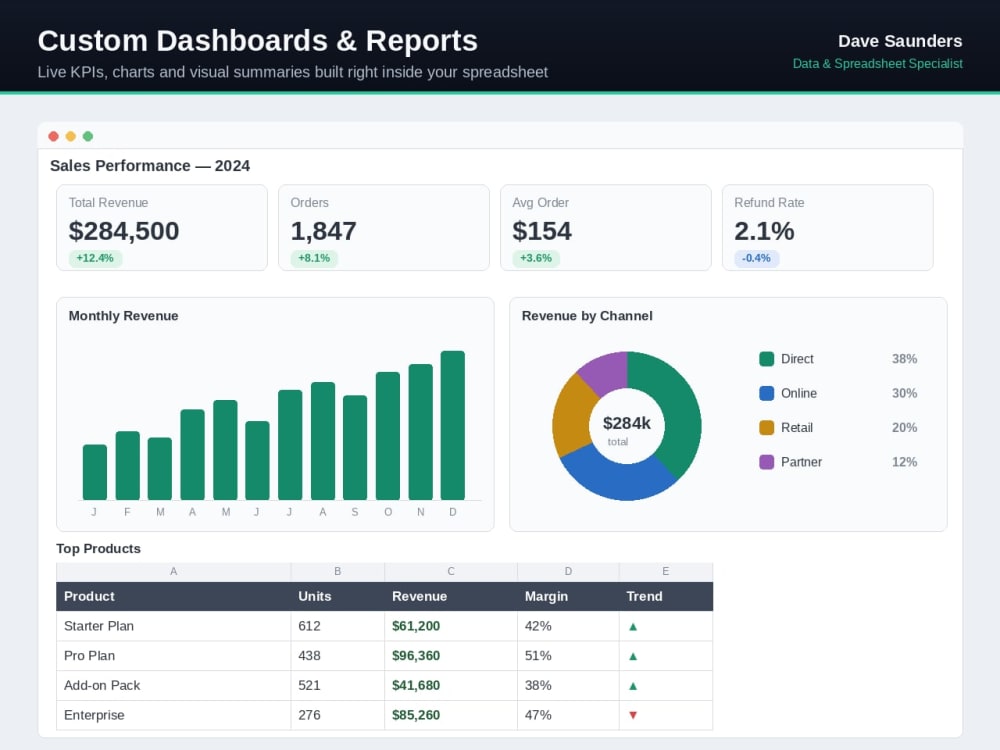
Task: Click the 47% margin cell
Action: pos(568,715)
